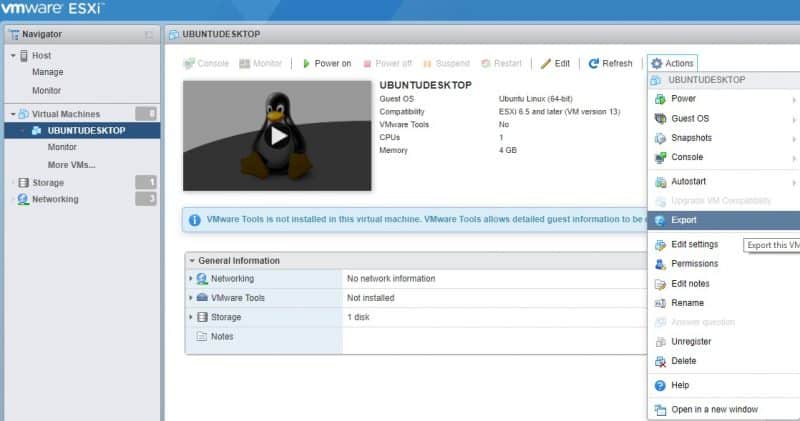
Task: Expand the Networking row in General Information
Action: [191, 279]
